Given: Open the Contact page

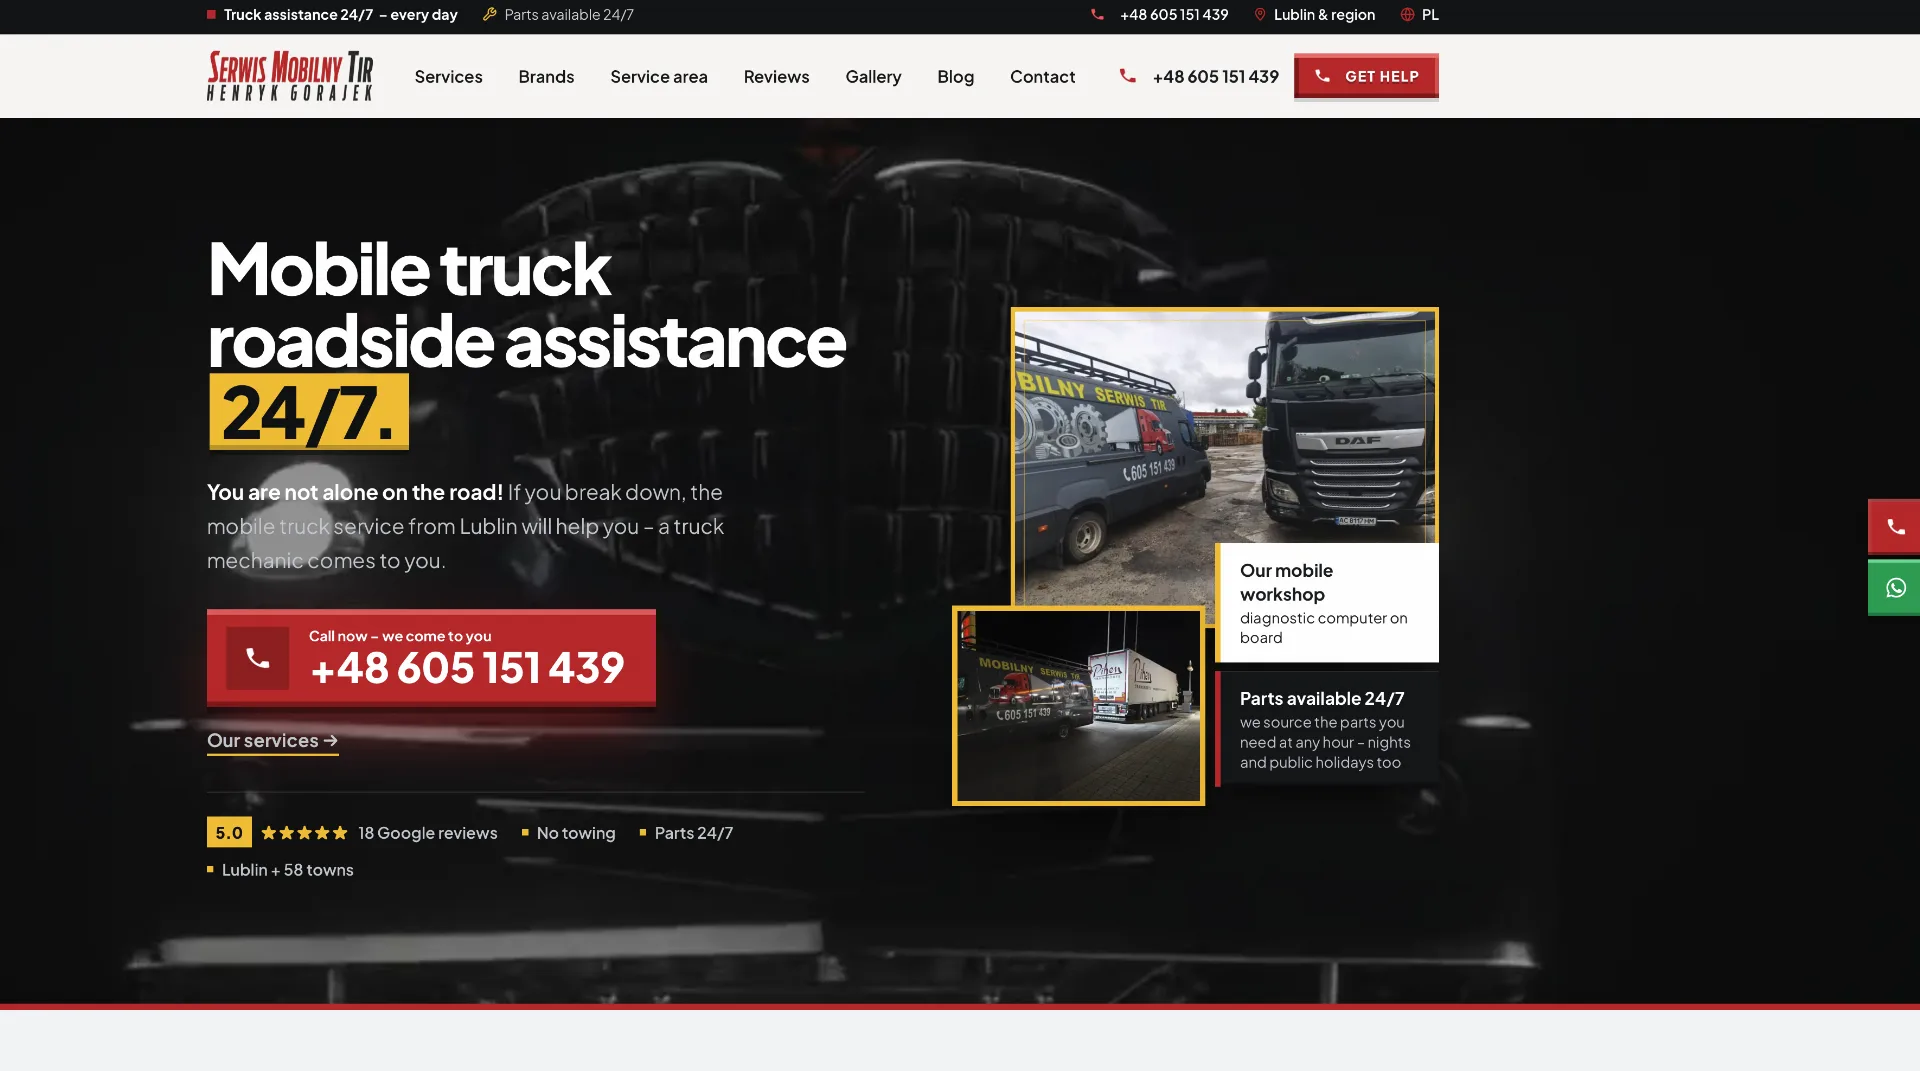Looking at the screenshot, I should pos(1042,77).
